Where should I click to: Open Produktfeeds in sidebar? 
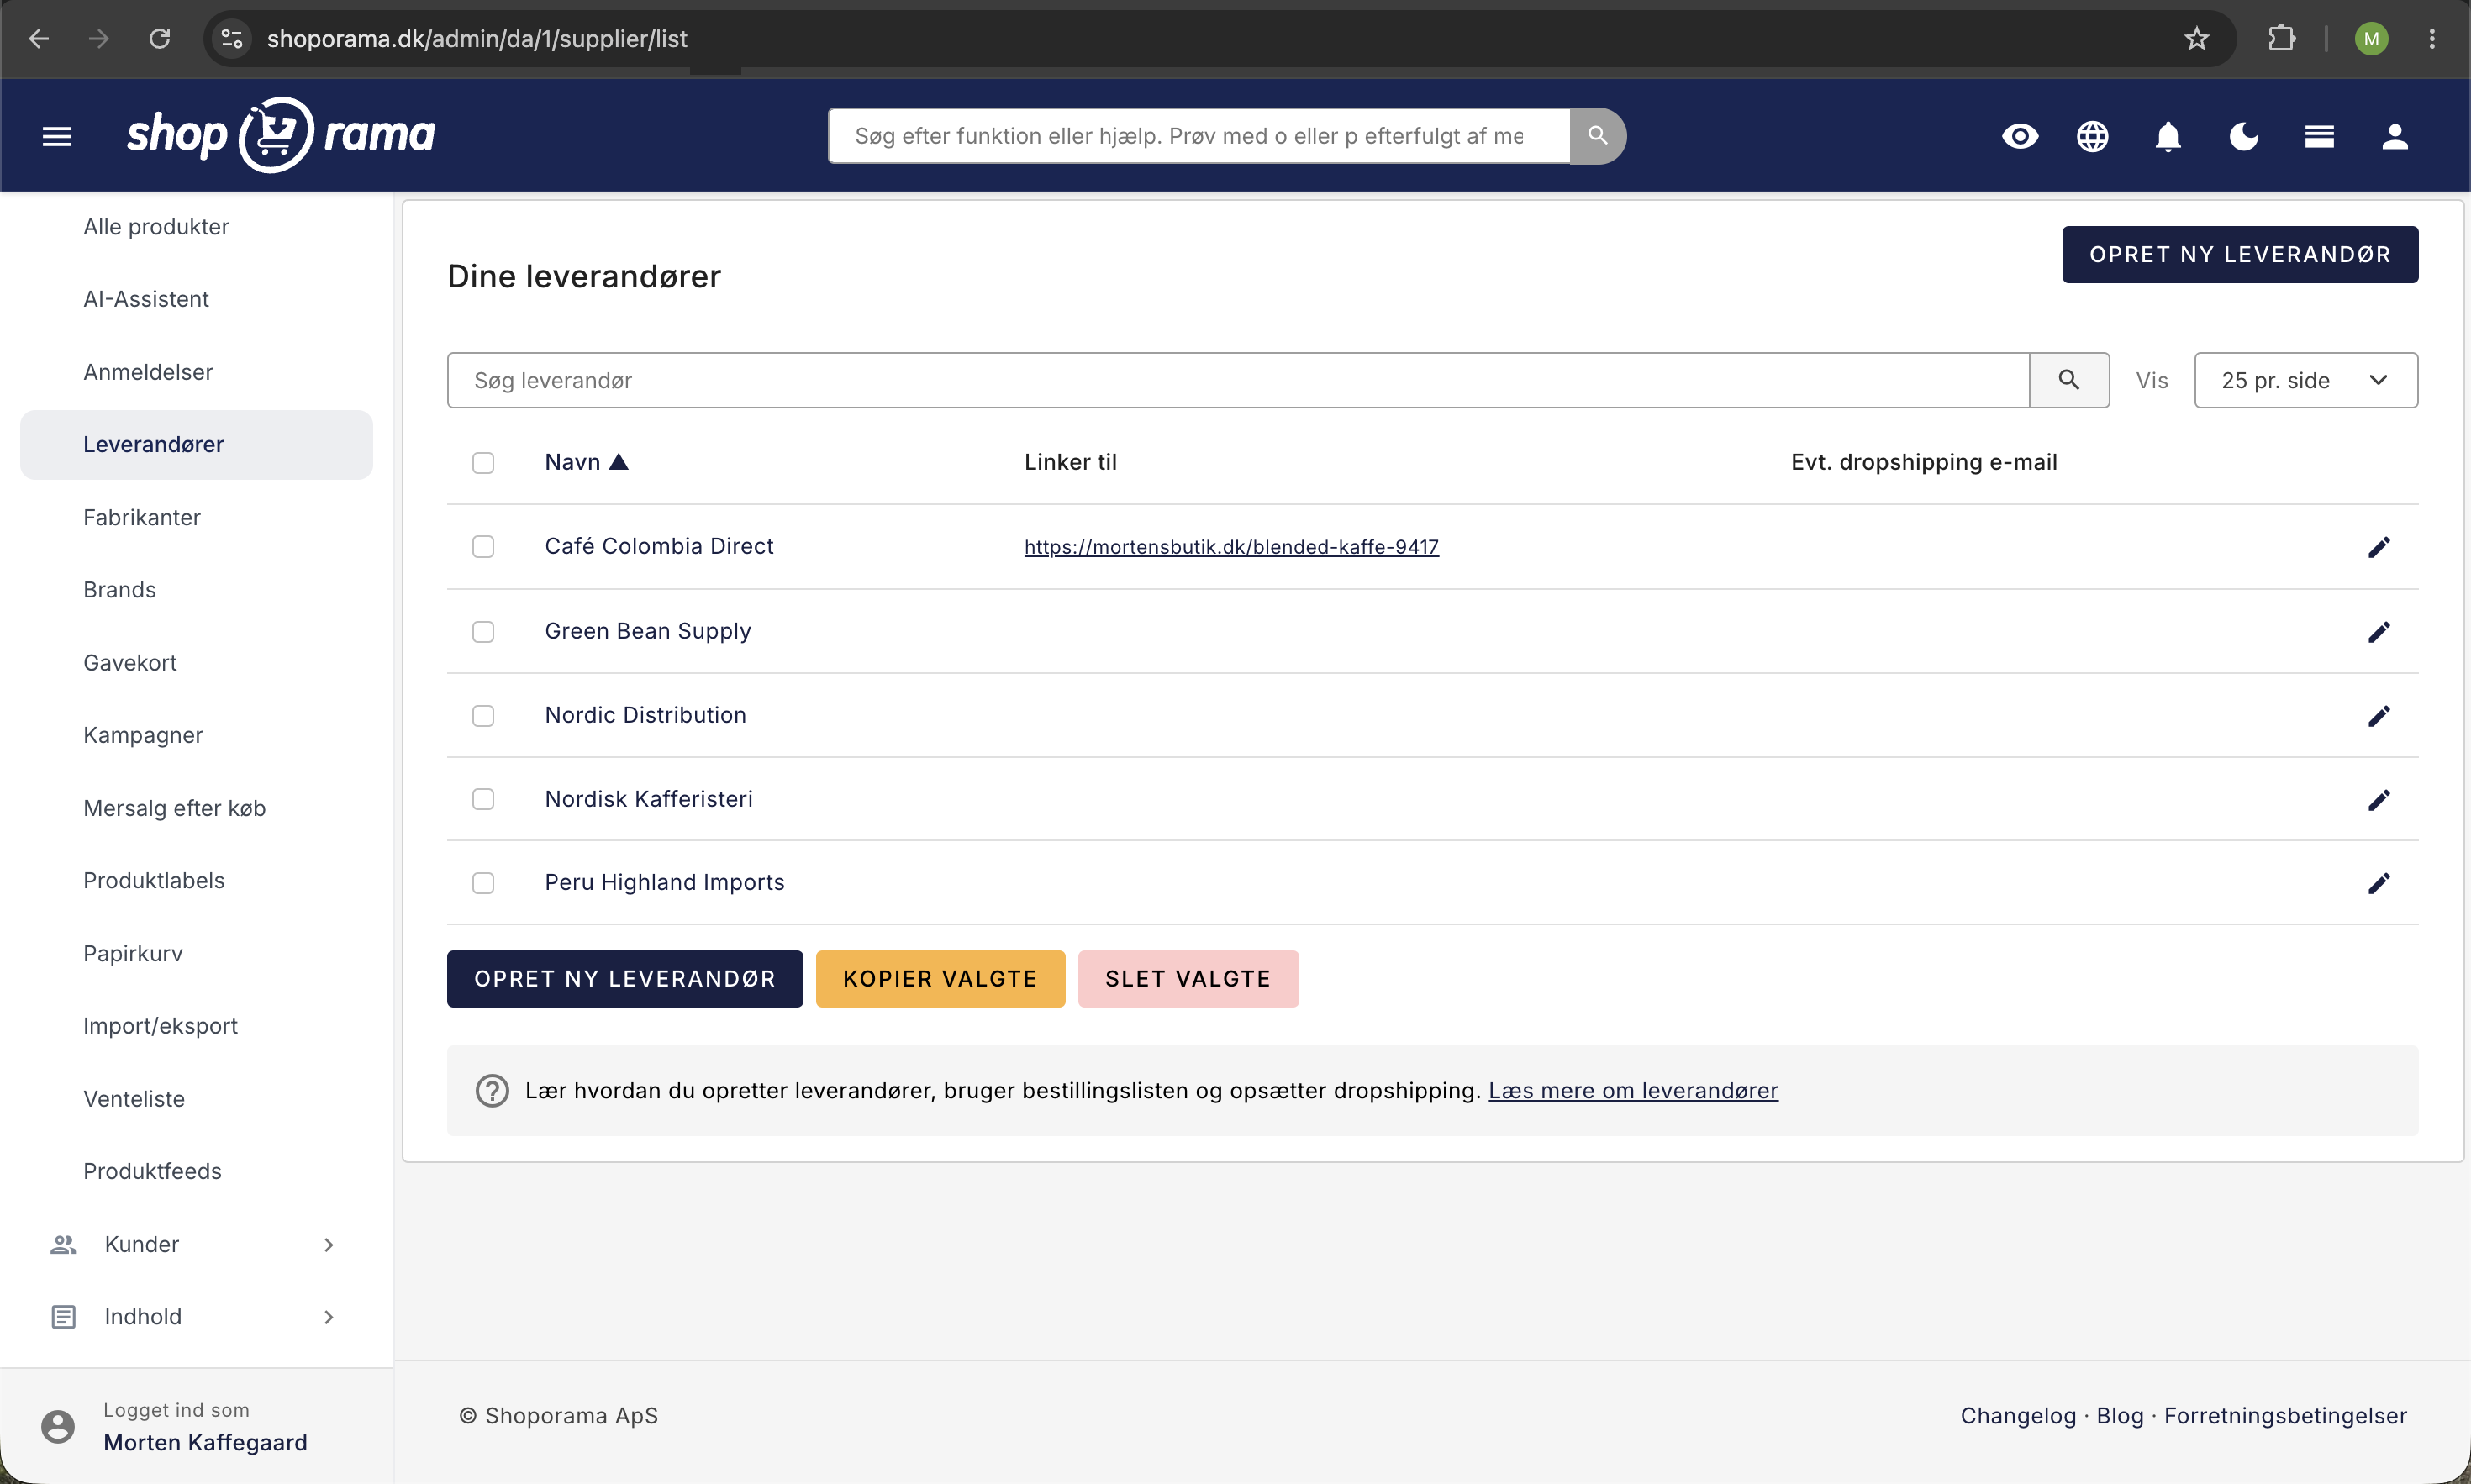pos(152,1171)
